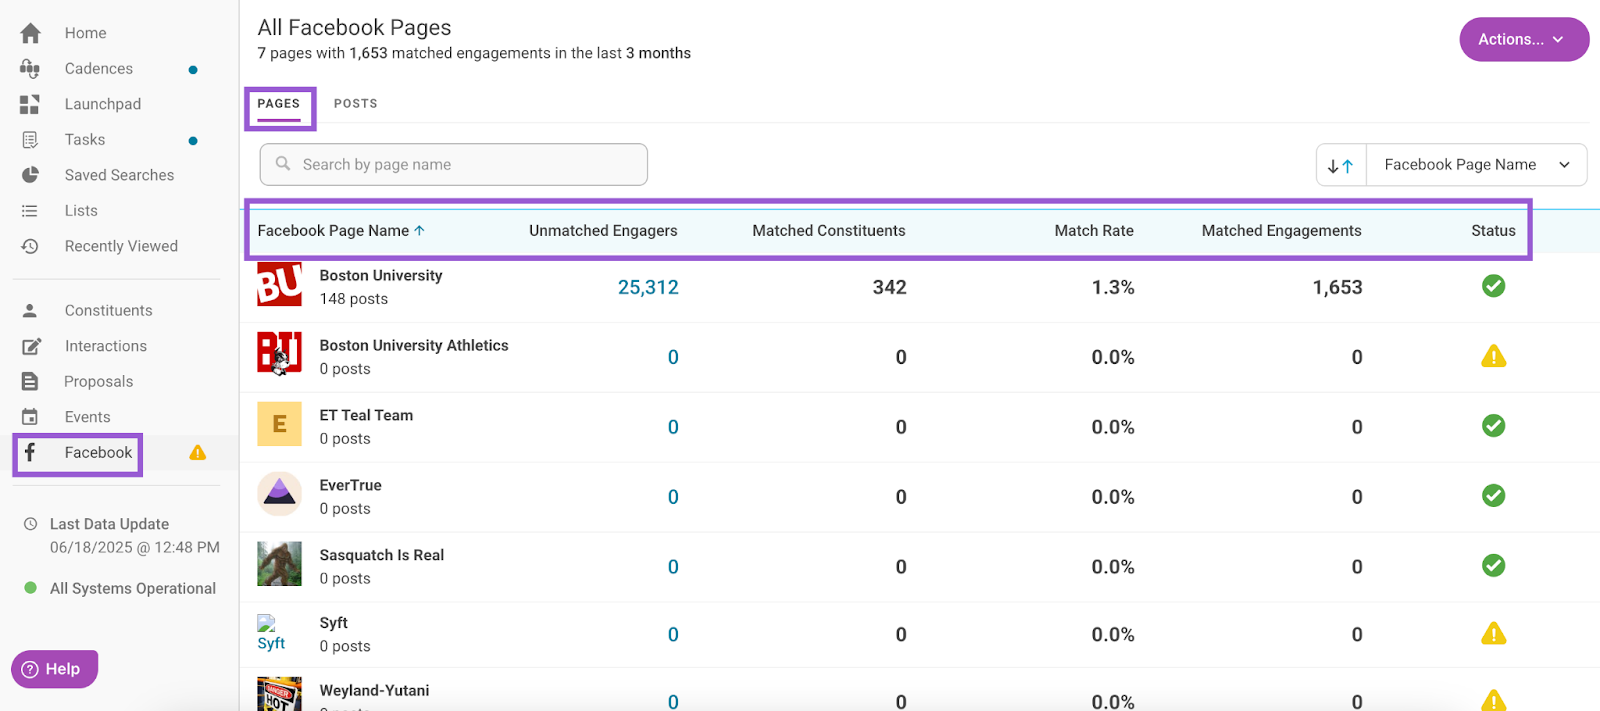Click the Matched Constituents column header
This screenshot has width=1600, height=711.
click(x=829, y=231)
